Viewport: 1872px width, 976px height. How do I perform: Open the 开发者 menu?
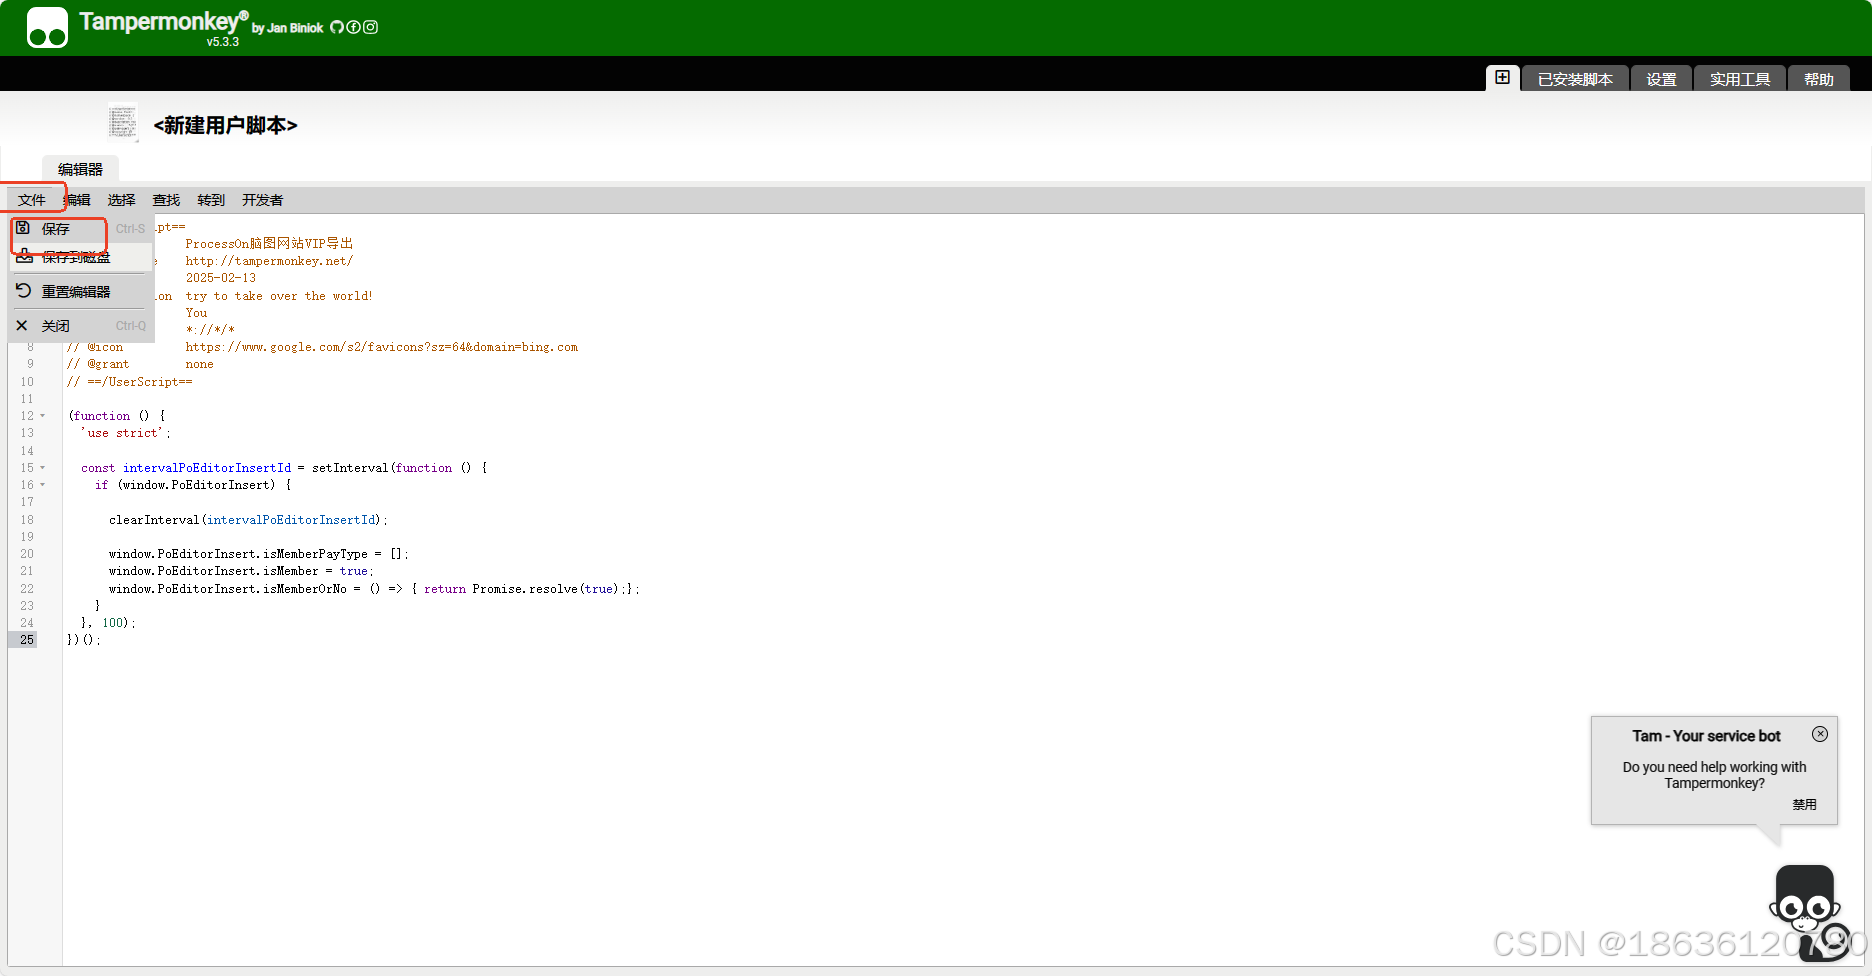pyautogui.click(x=262, y=200)
